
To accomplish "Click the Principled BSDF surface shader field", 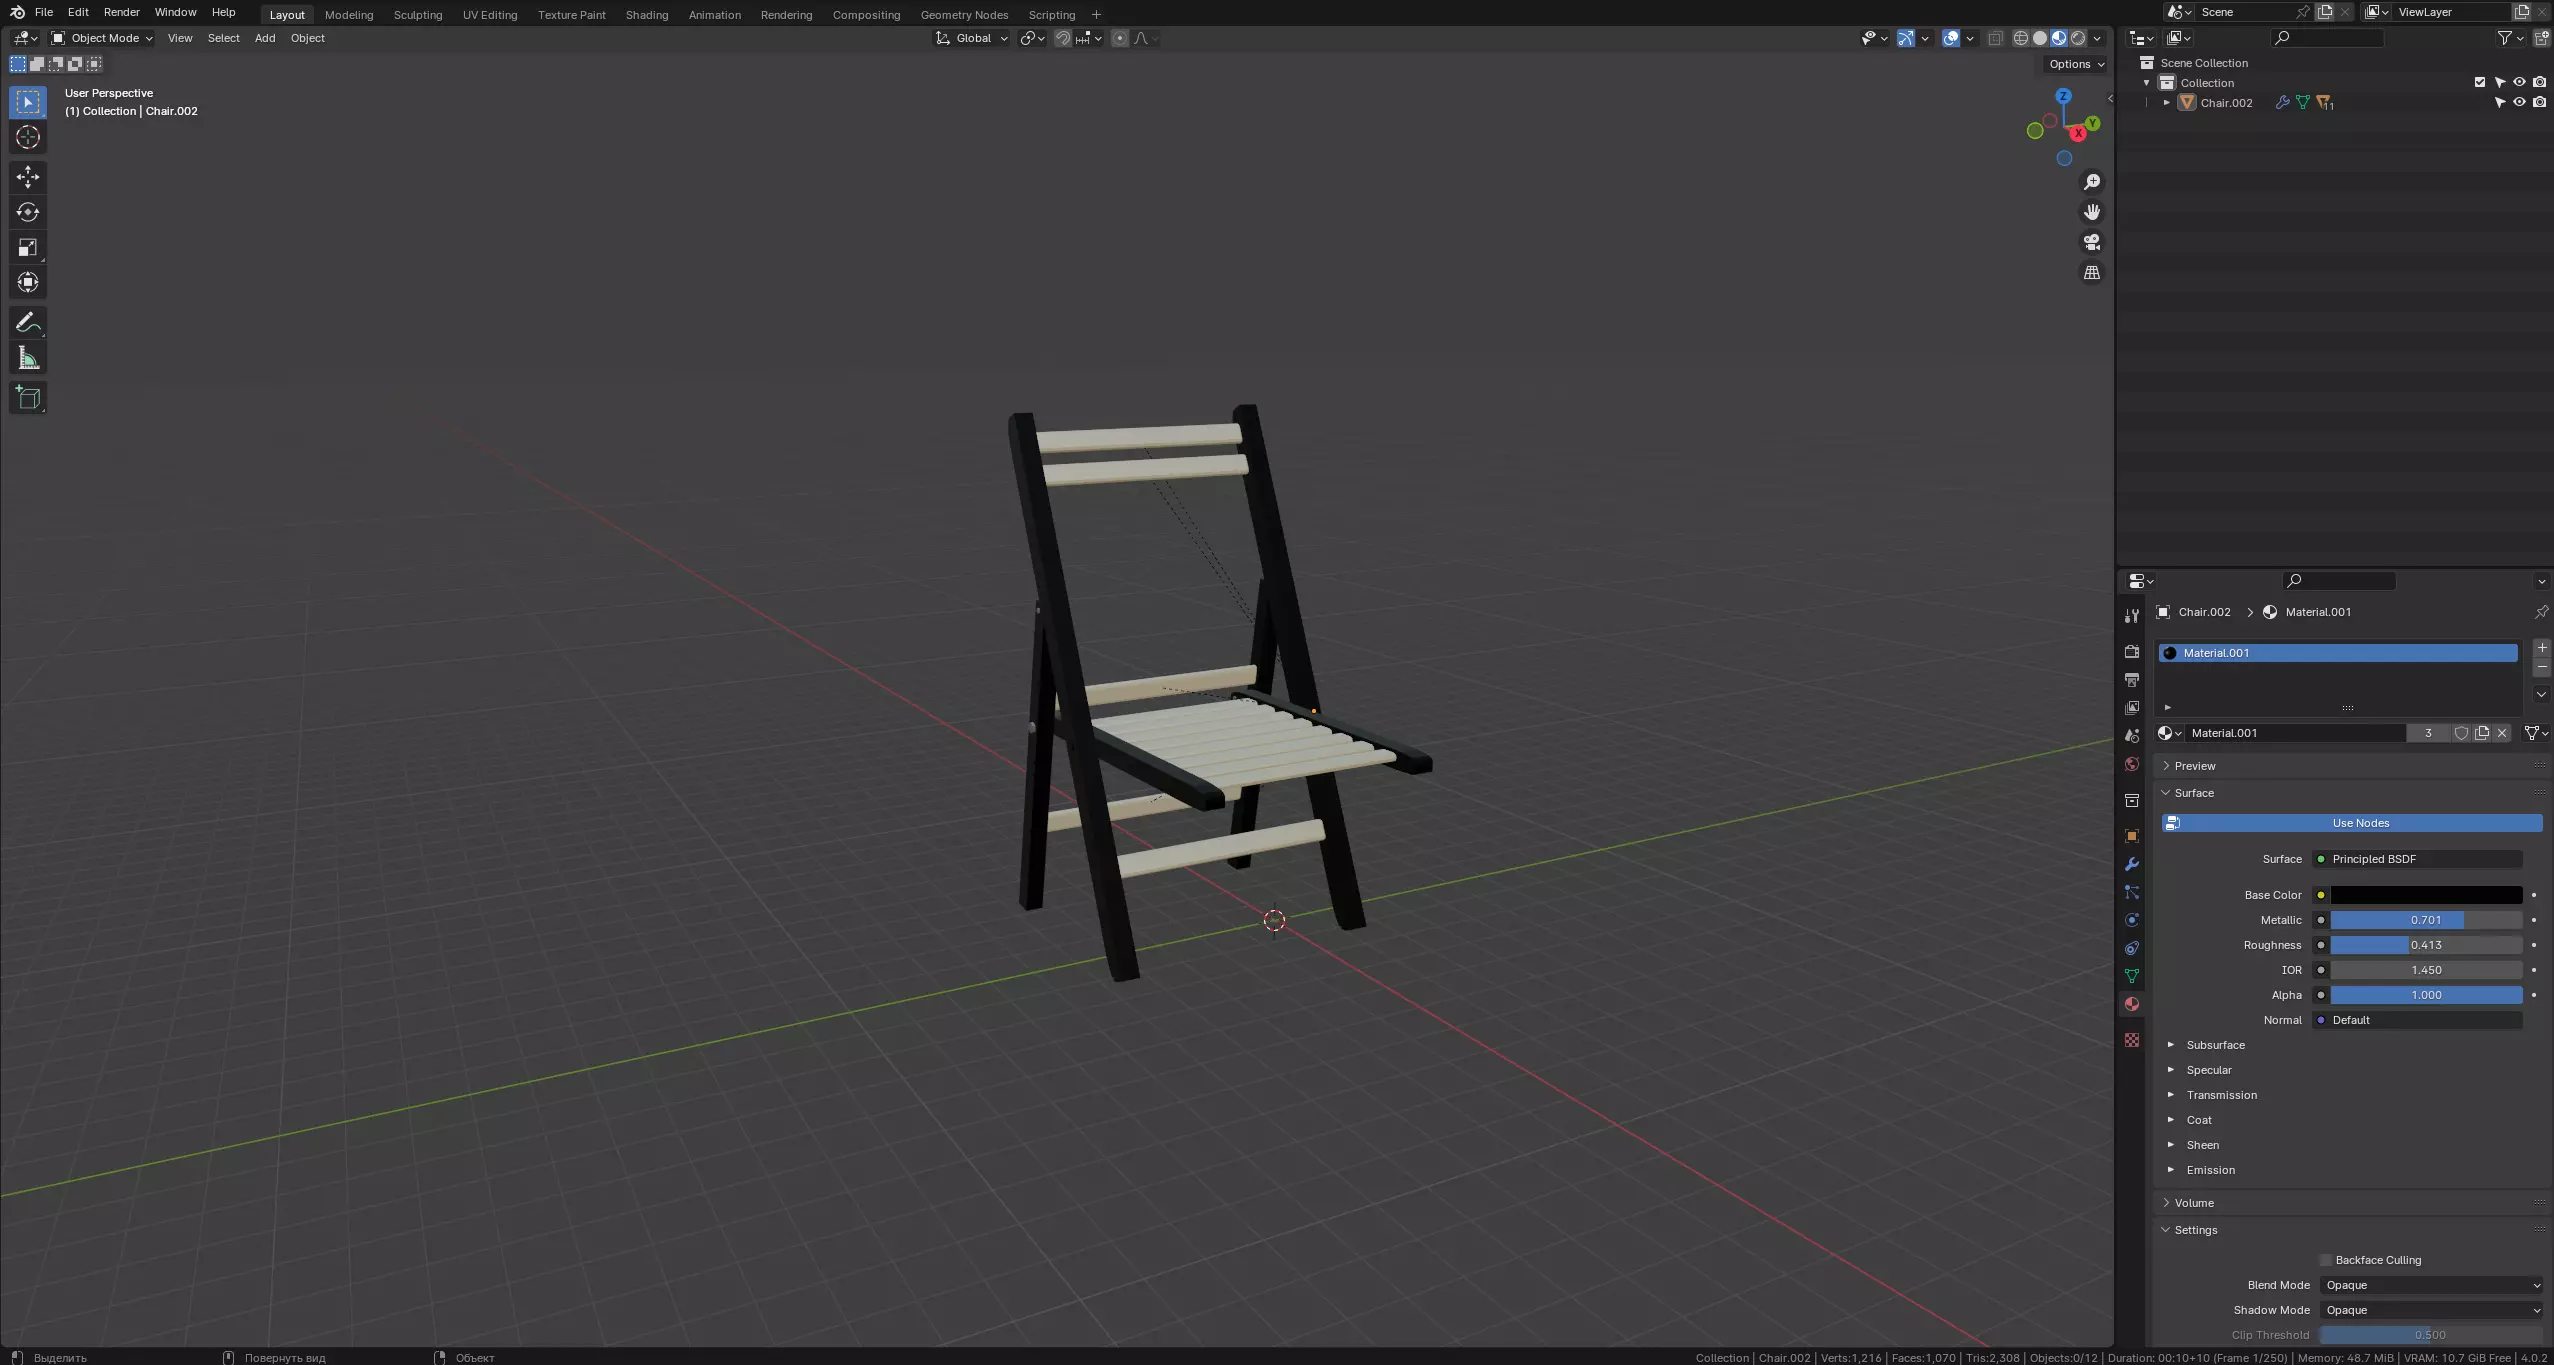I will coord(2417,859).
